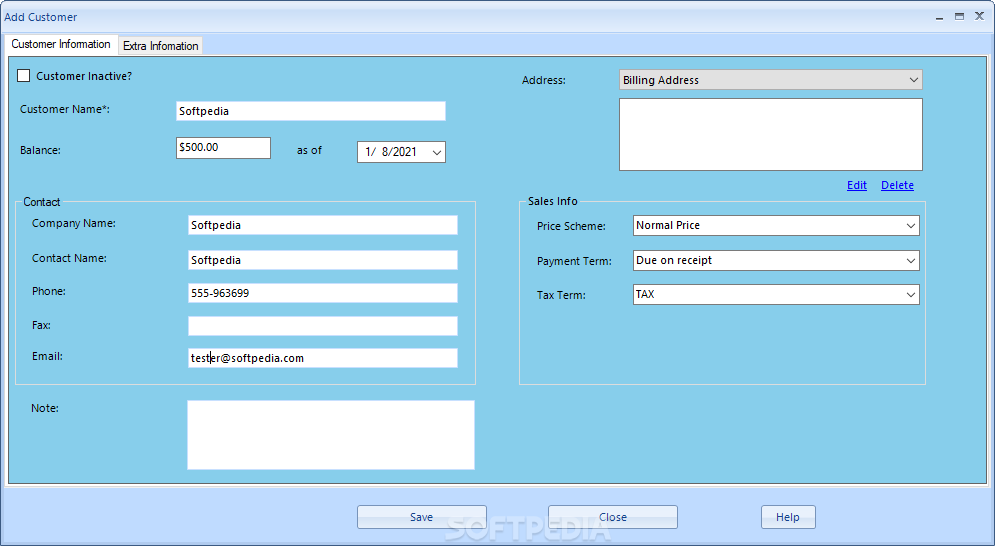This screenshot has height=555, width=995.
Task: Click the Close button at bottom
Action: pyautogui.click(x=613, y=517)
